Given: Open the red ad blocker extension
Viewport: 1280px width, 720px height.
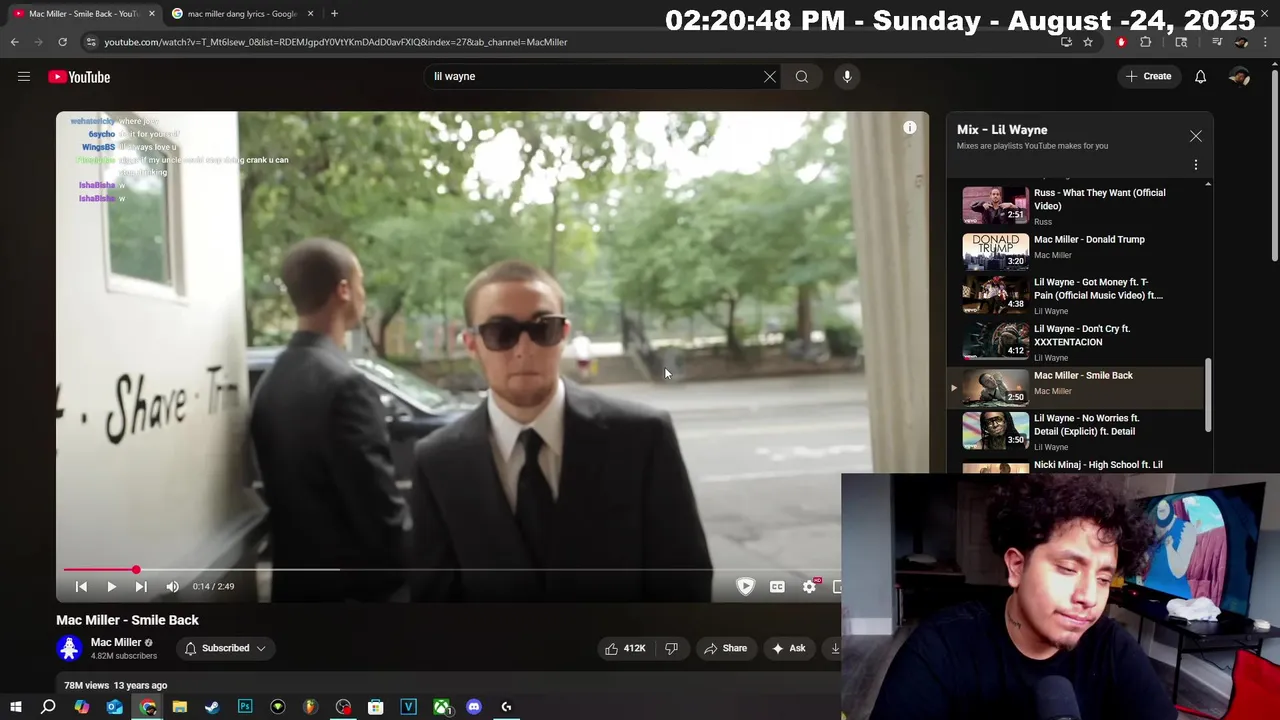Looking at the screenshot, I should click(x=1121, y=42).
